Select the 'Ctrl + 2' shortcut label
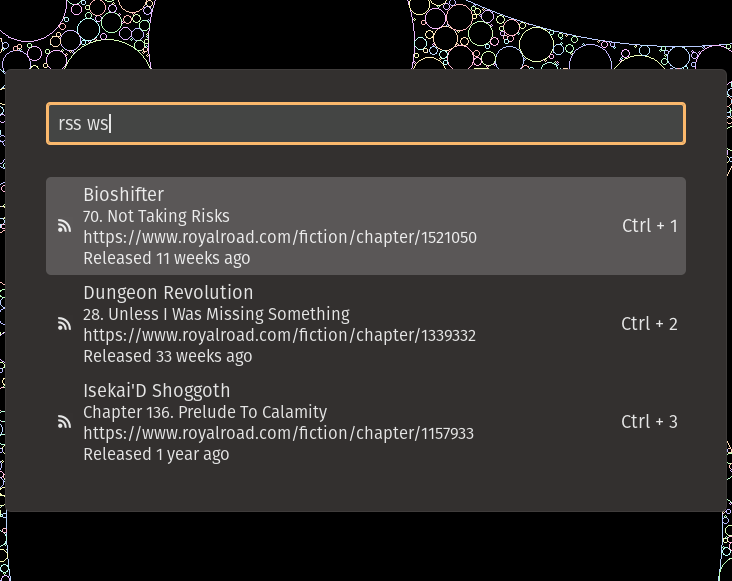This screenshot has height=581, width=732. point(649,324)
